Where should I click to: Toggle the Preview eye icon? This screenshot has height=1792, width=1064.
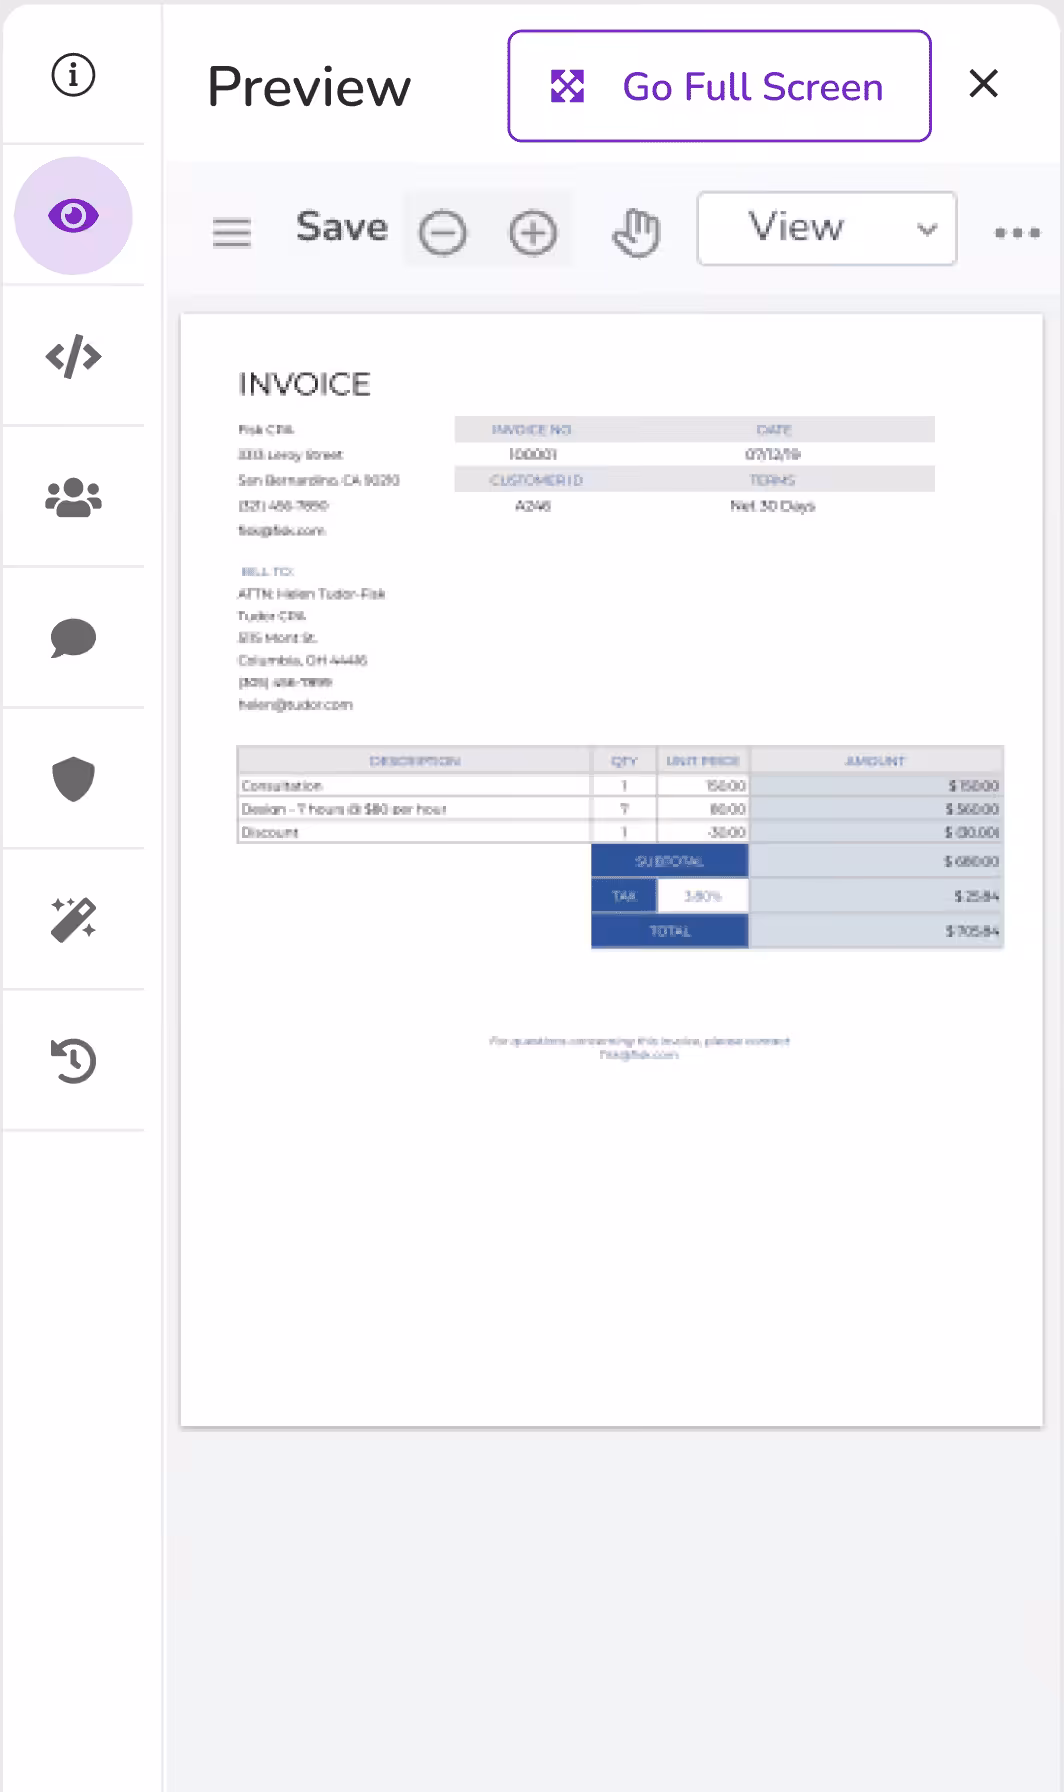73,215
